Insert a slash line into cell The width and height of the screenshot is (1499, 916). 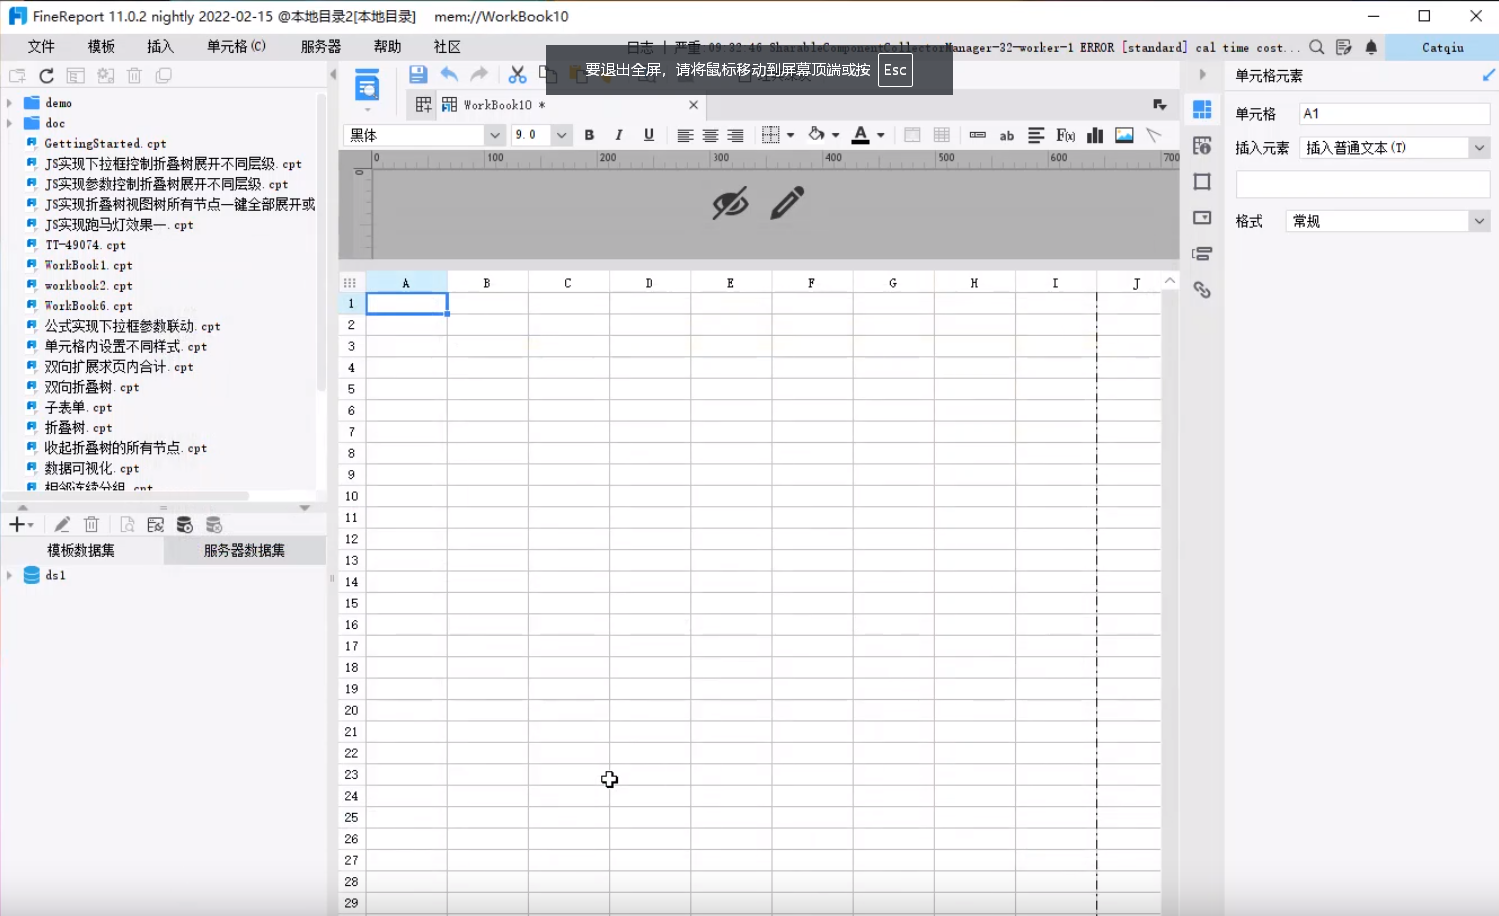point(1153,135)
